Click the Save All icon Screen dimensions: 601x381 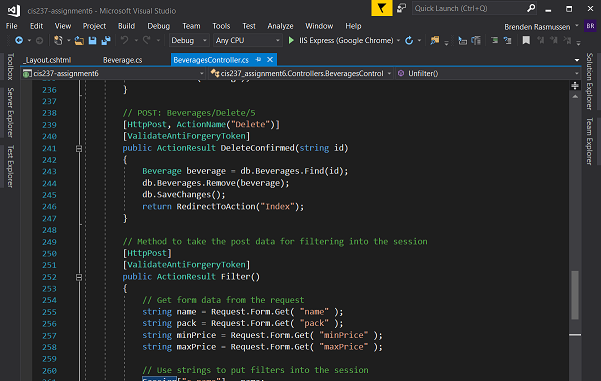click(x=106, y=40)
